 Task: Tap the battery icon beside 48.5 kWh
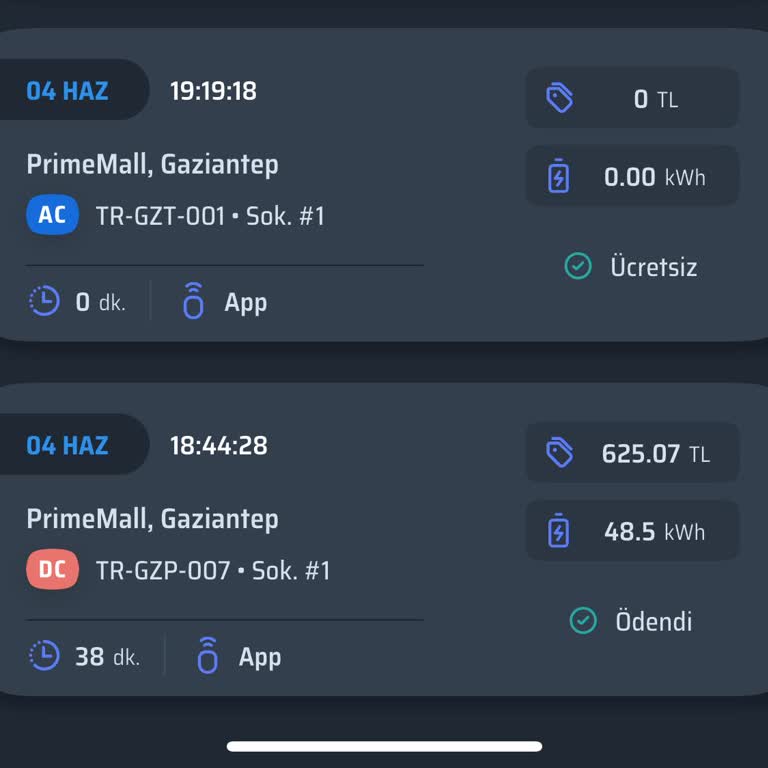(559, 531)
